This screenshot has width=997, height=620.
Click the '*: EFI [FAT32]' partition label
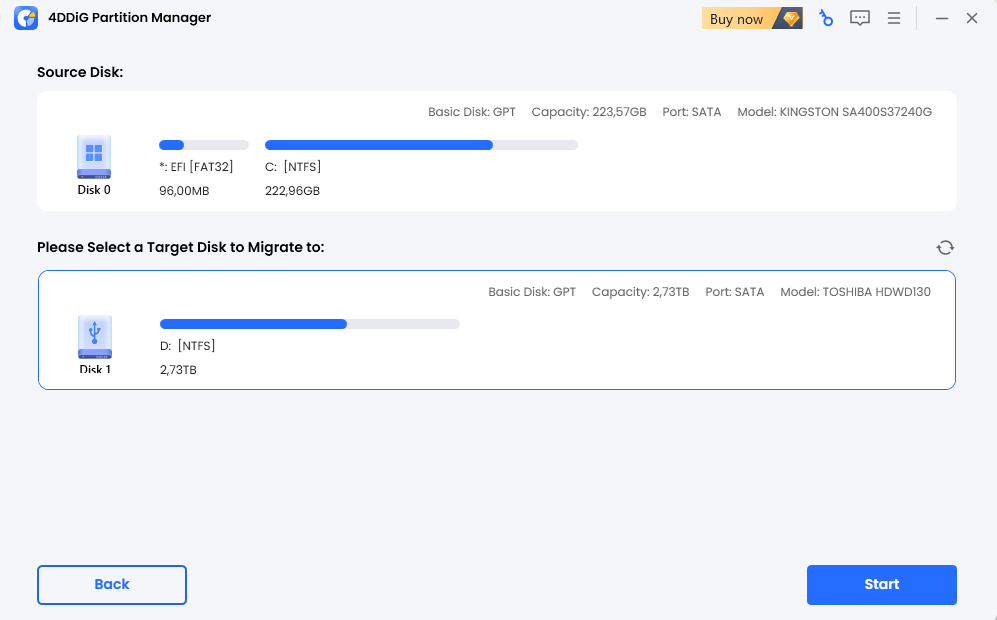point(196,167)
